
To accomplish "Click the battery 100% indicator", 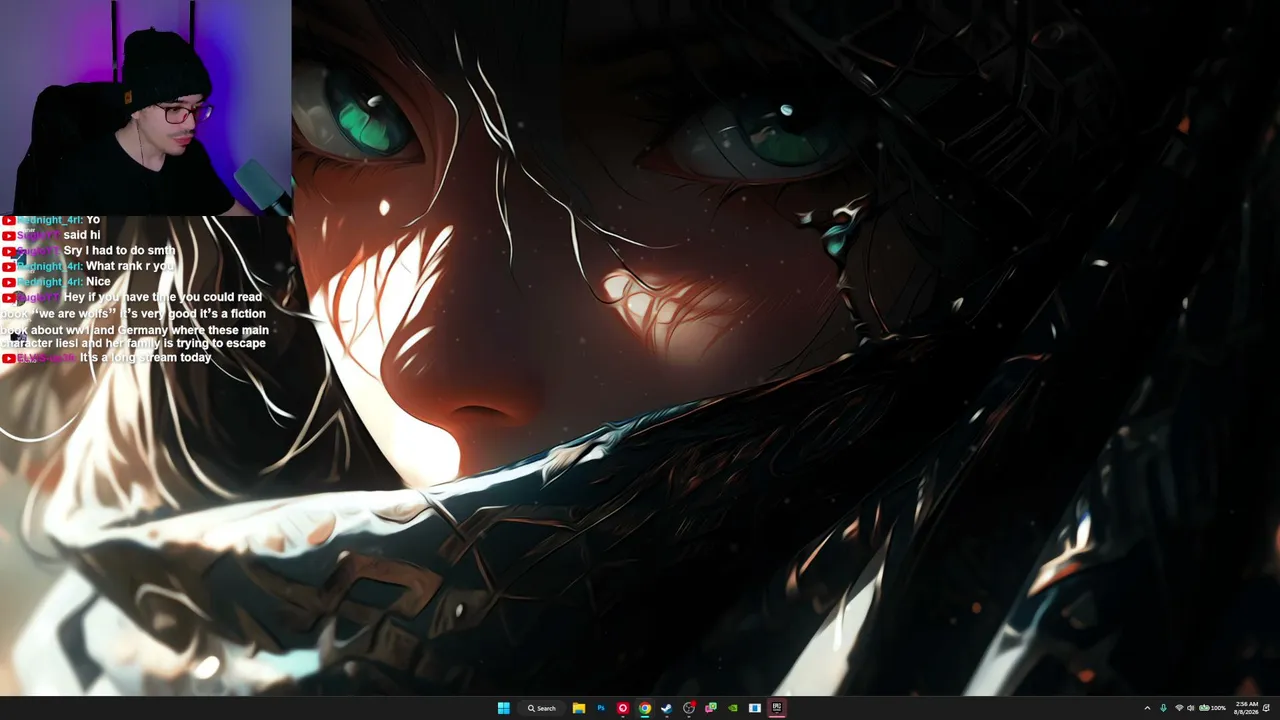I will 1213,708.
